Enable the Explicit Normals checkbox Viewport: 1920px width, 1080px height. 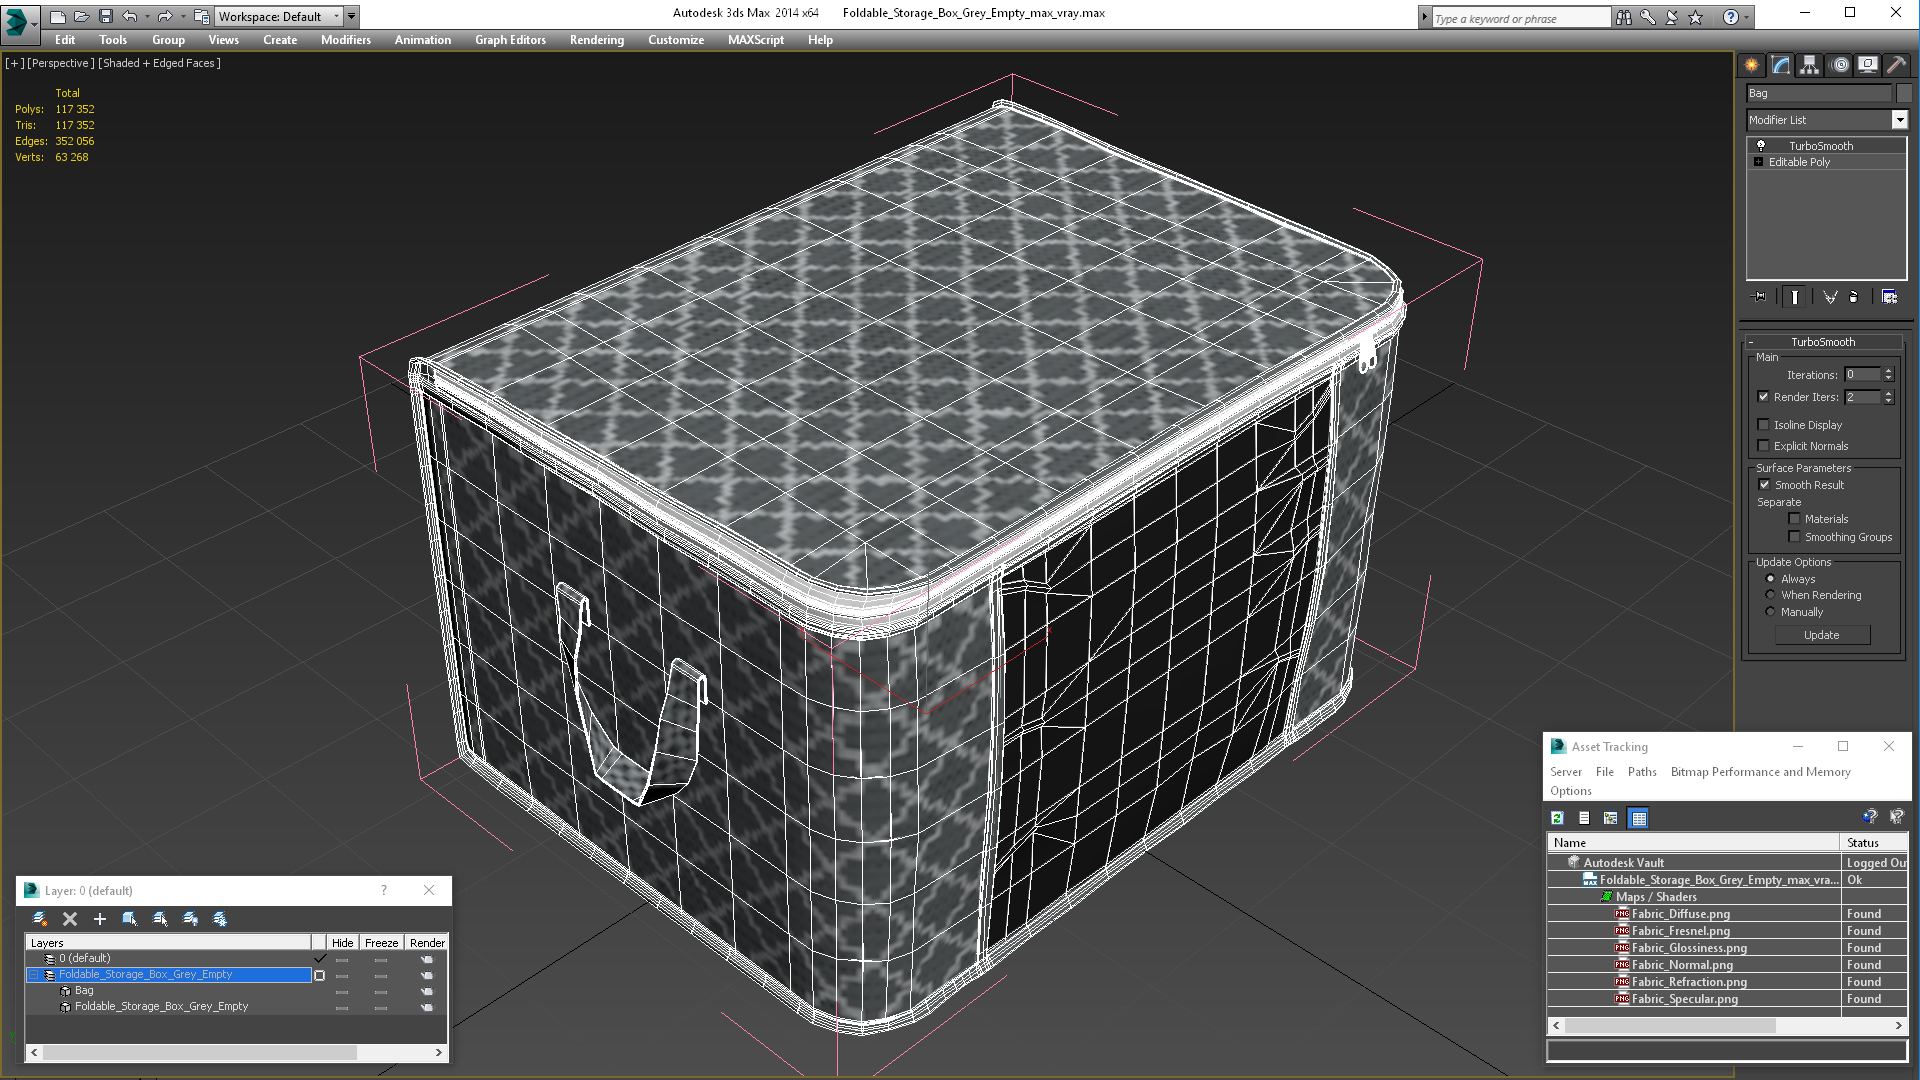click(1764, 446)
